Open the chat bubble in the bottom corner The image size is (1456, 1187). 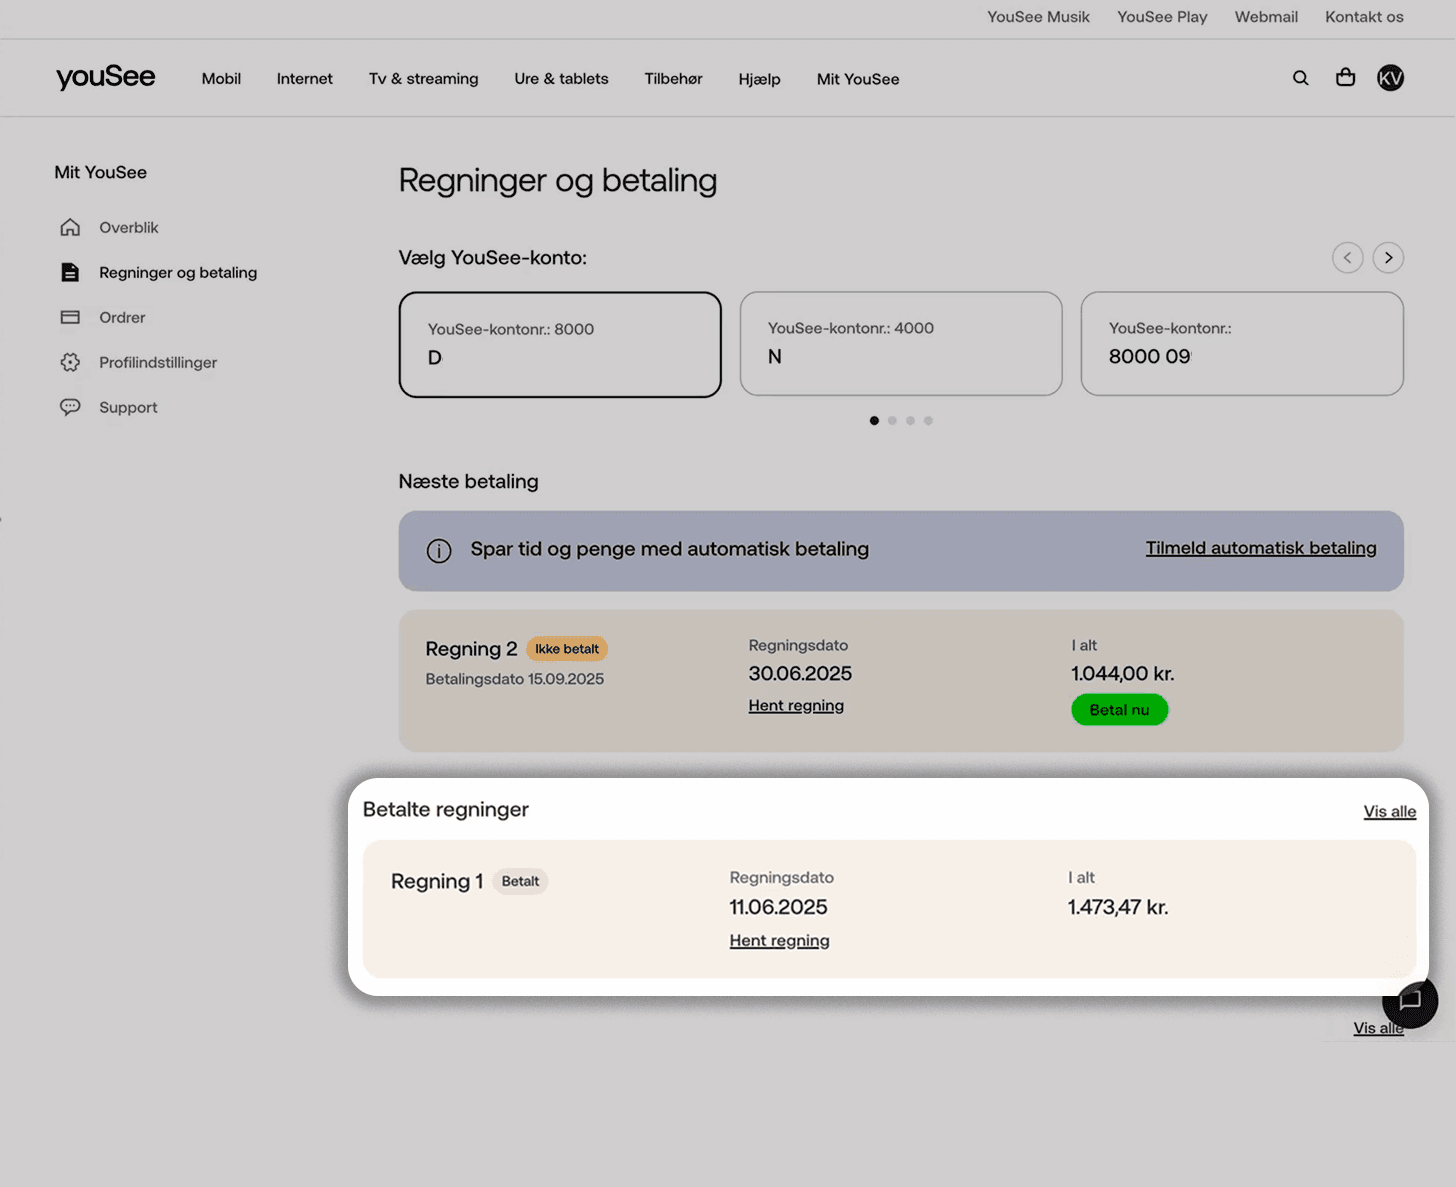1410,1002
